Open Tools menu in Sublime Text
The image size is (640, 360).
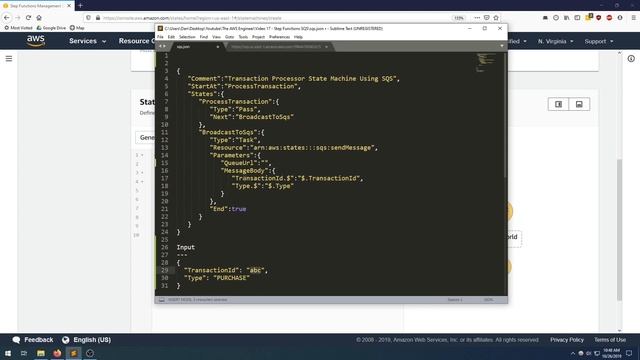coord(243,37)
